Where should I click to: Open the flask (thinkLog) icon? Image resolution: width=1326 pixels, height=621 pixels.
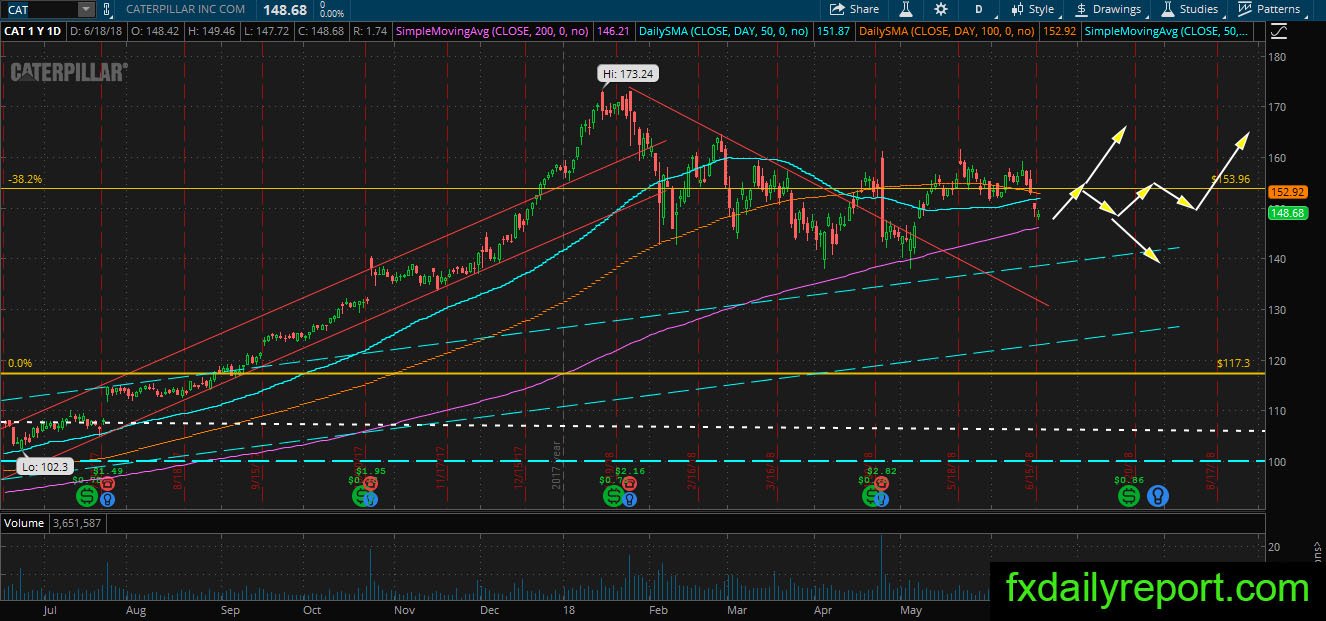tap(907, 9)
